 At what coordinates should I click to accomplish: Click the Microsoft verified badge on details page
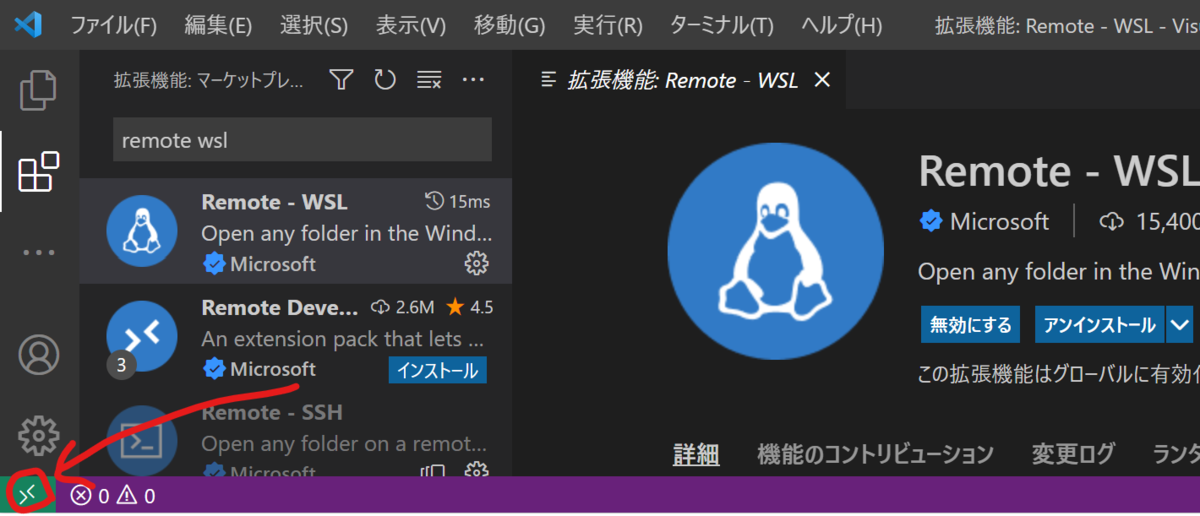pos(932,221)
